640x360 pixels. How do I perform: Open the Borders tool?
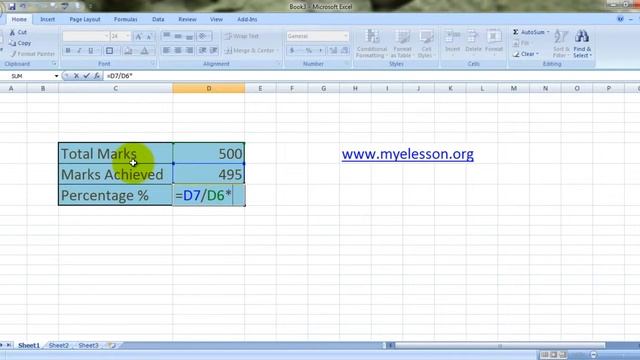click(109, 51)
